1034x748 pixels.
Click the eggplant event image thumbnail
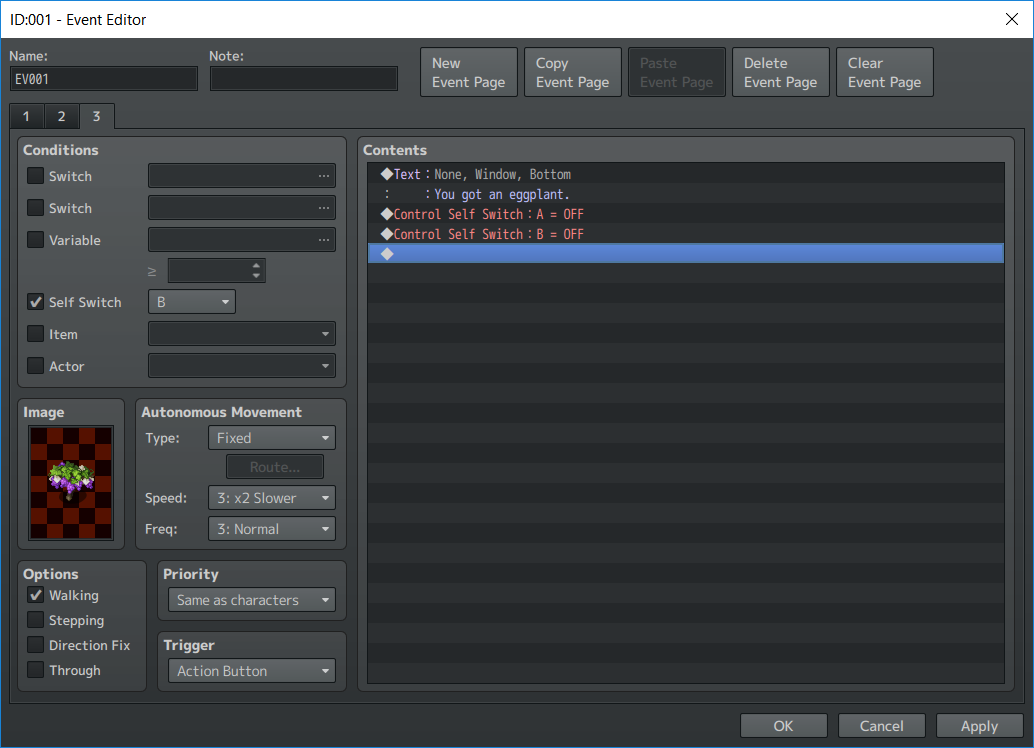coord(71,483)
